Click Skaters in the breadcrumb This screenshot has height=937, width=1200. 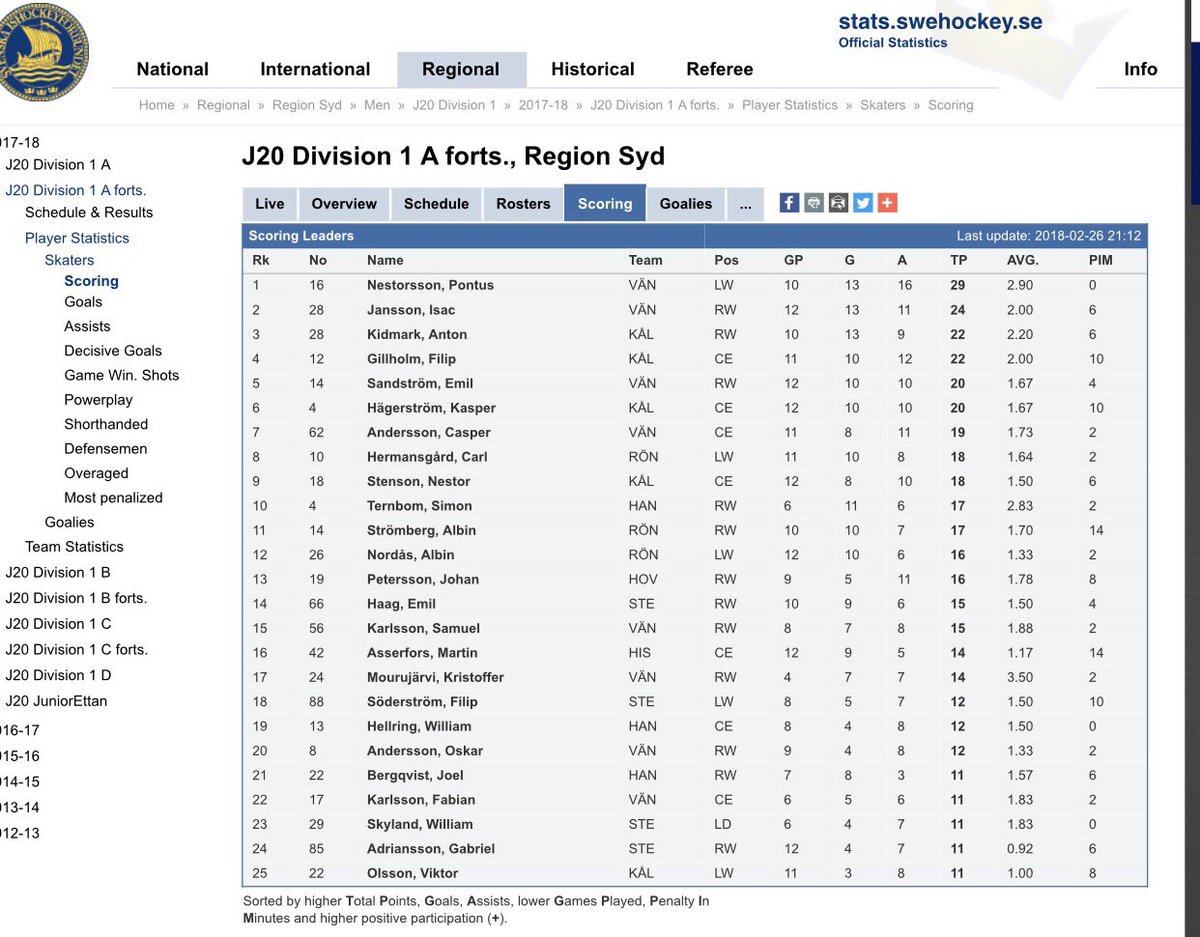[x=883, y=105]
